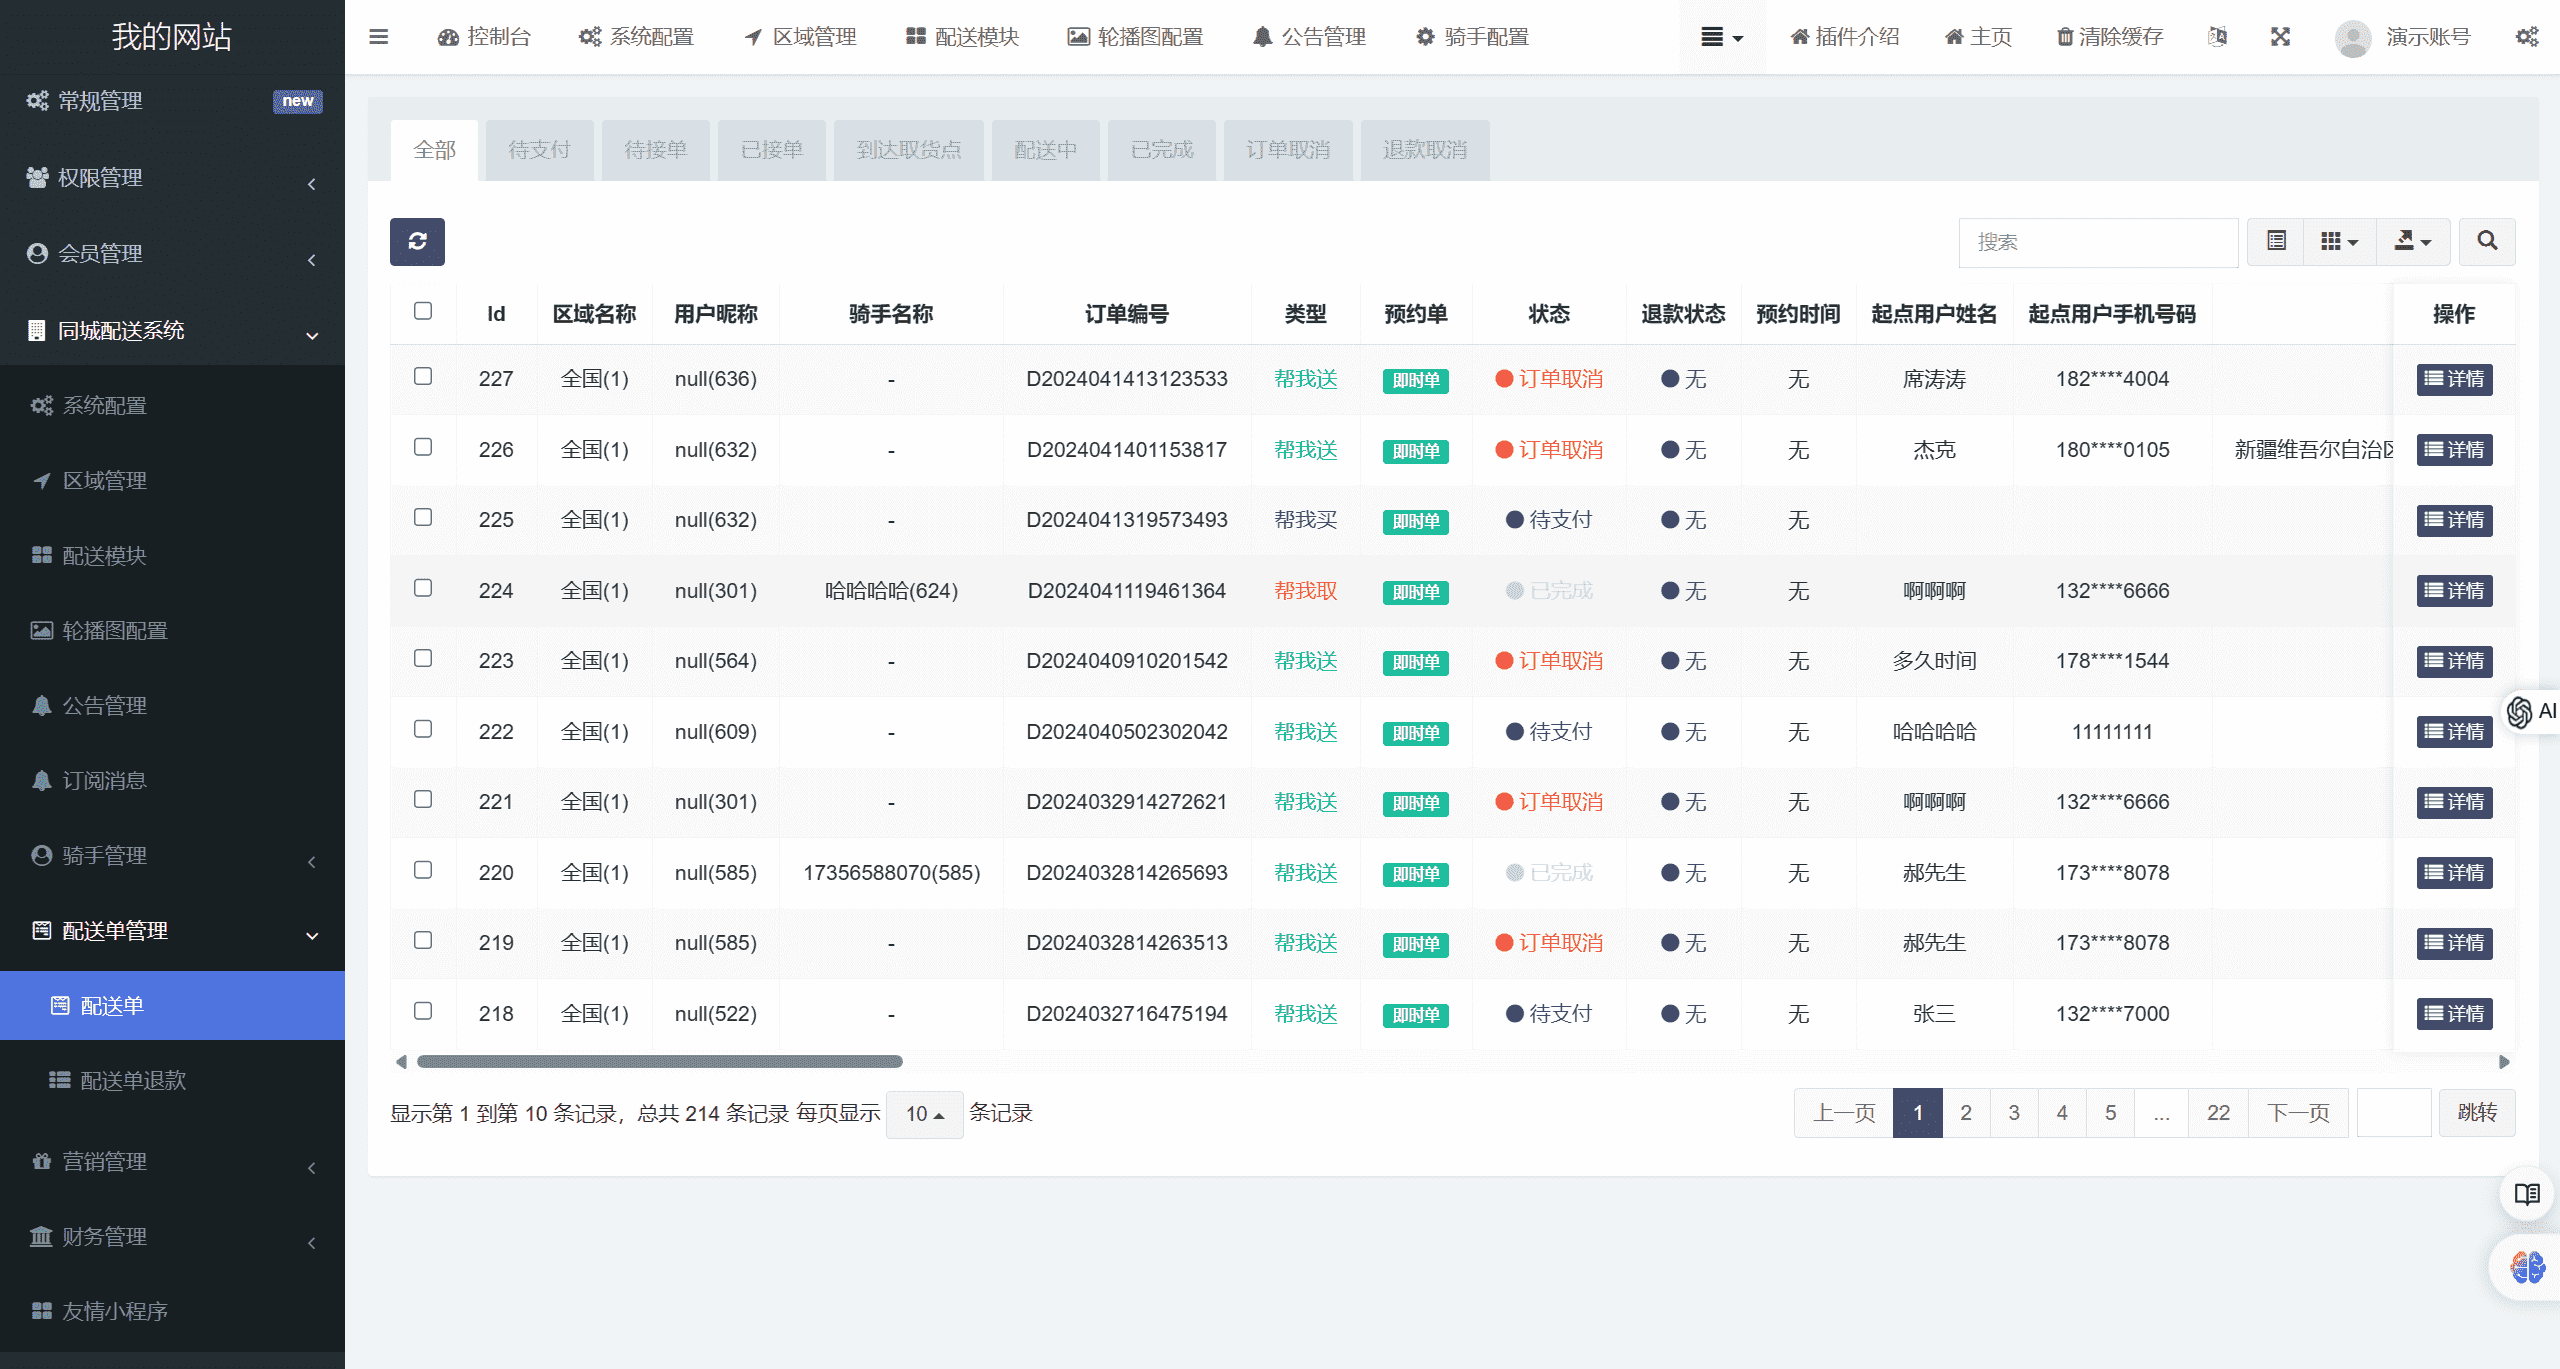Open the top bar list menu dropdown
The image size is (2560, 1369).
1722,37
